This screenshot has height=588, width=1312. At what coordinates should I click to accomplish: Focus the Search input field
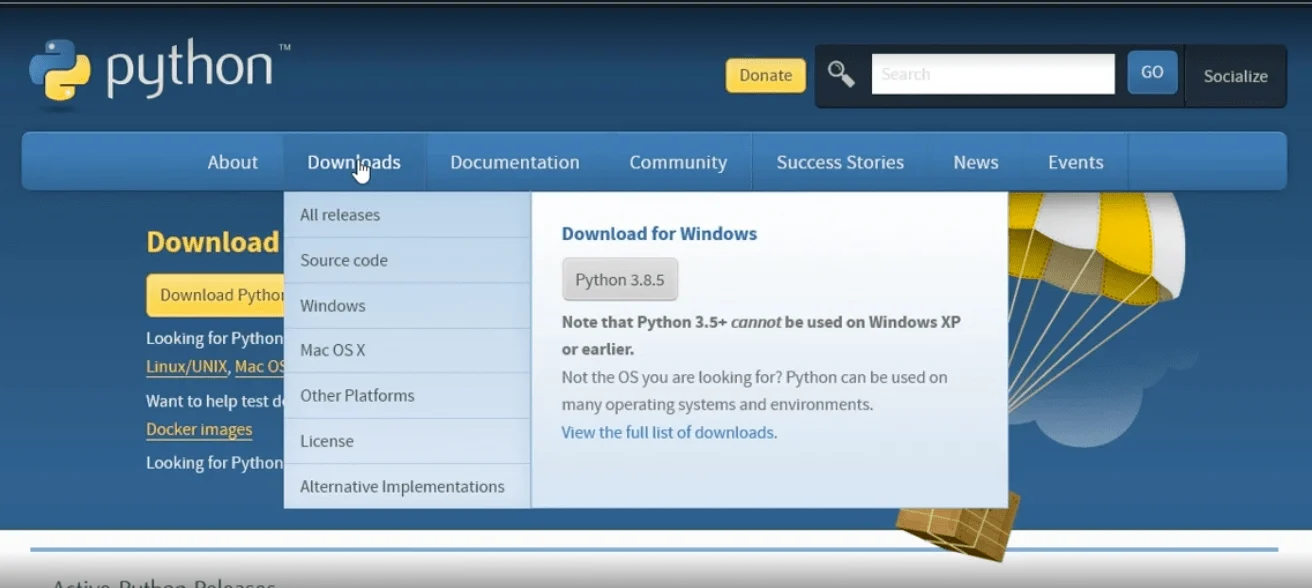click(993, 74)
